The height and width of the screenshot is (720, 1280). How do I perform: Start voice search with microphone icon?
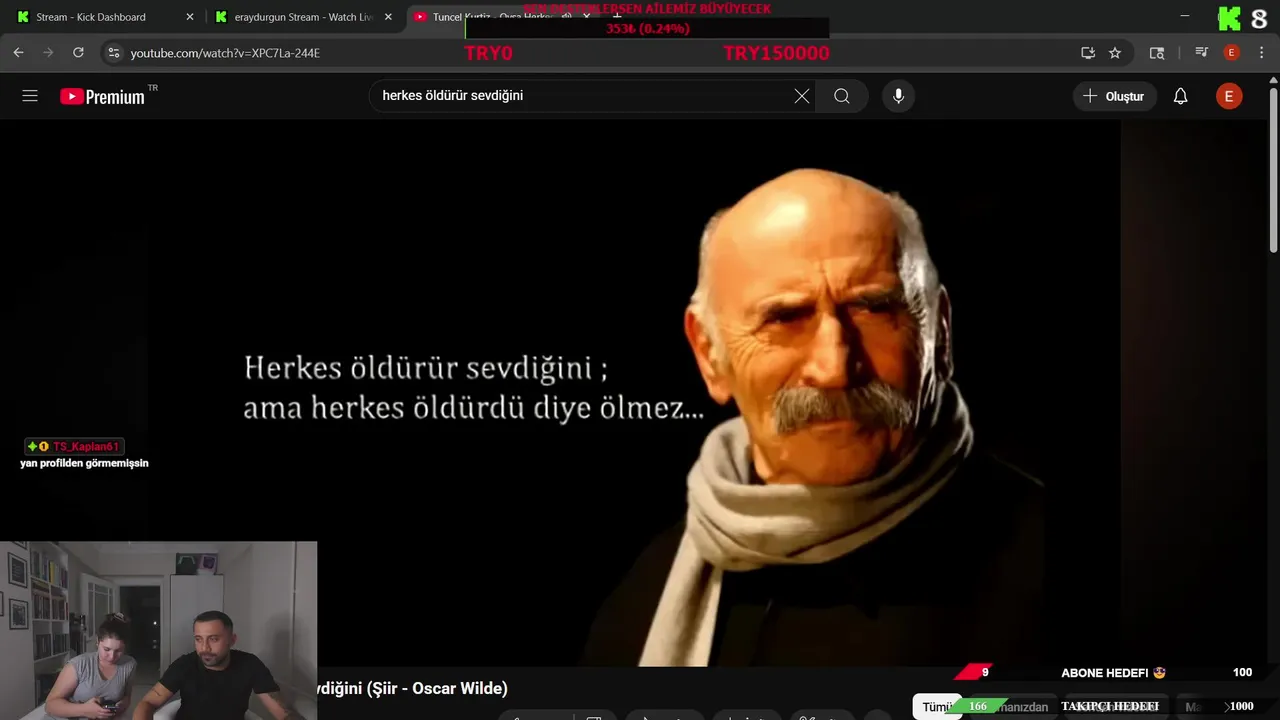pyautogui.click(x=898, y=96)
